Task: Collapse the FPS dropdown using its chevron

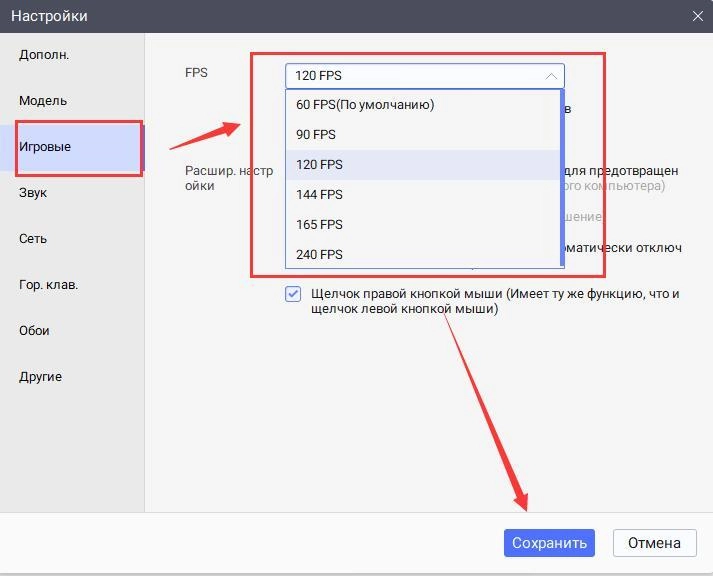Action: pos(551,76)
